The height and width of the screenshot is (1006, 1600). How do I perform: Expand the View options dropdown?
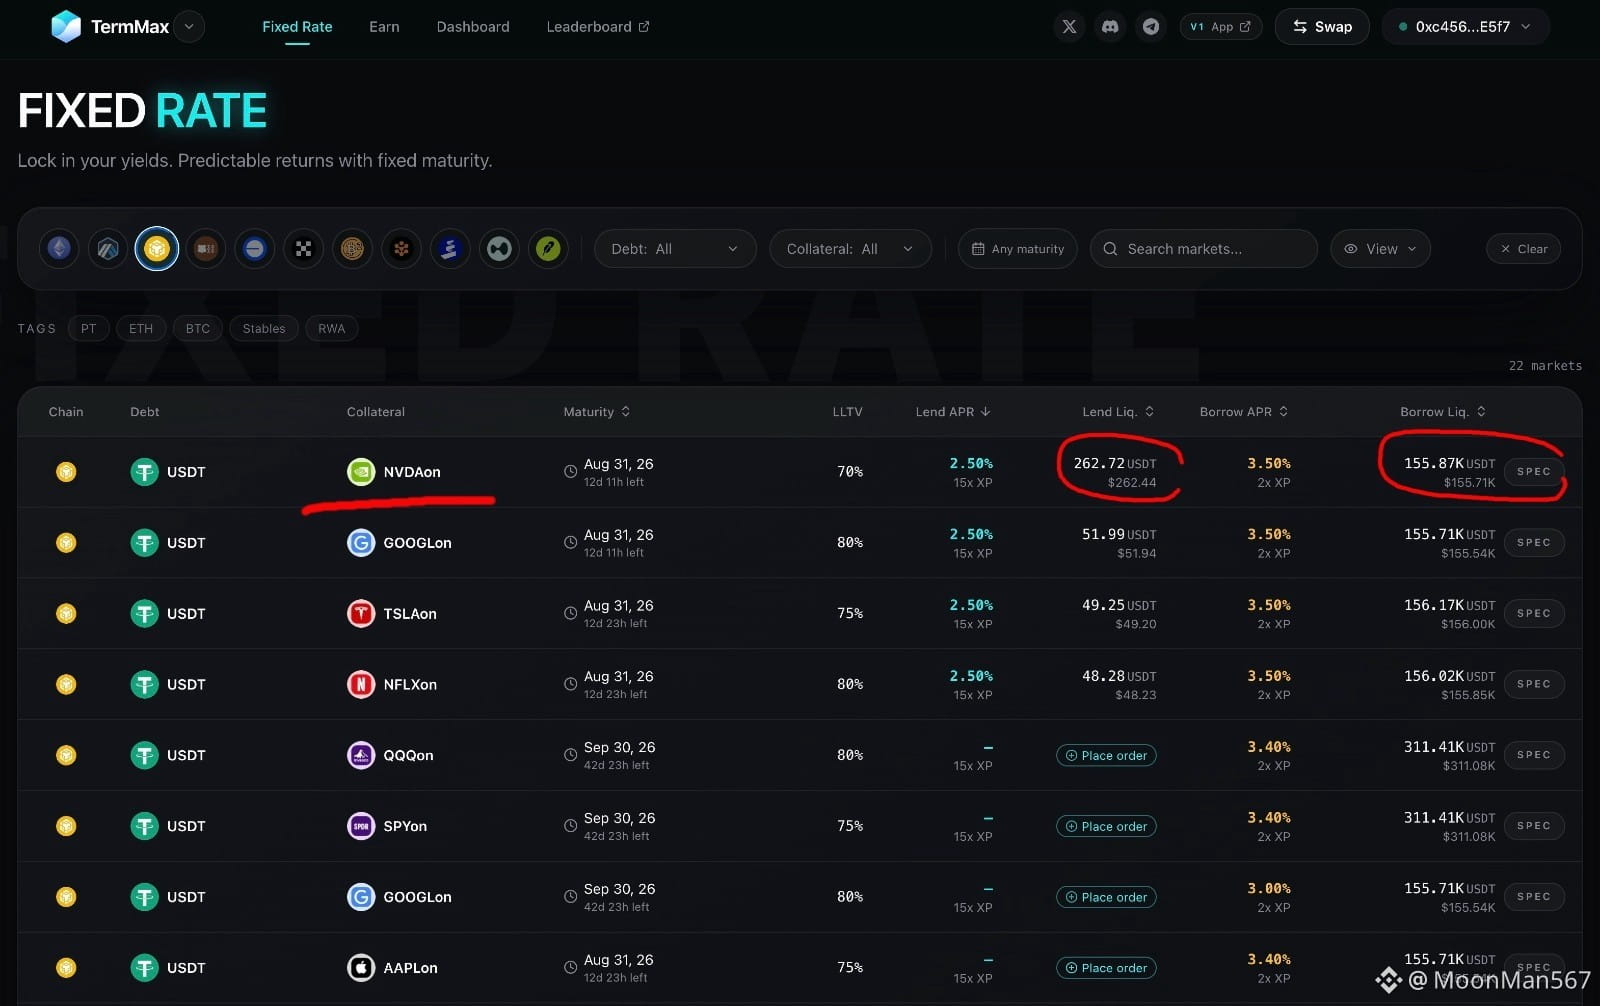click(1380, 249)
